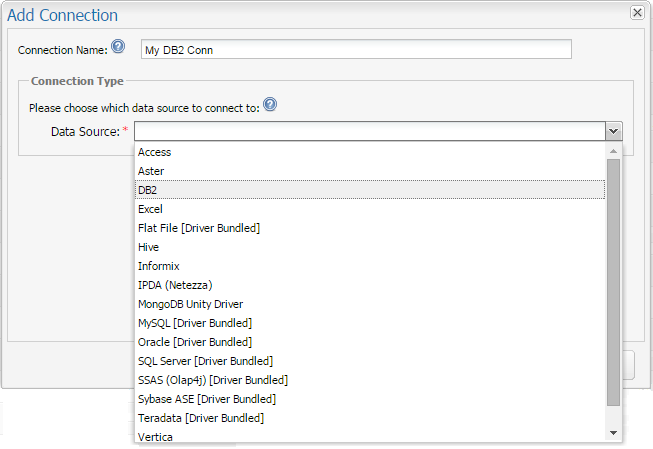Click help icon next to Connection Name

pos(118,47)
